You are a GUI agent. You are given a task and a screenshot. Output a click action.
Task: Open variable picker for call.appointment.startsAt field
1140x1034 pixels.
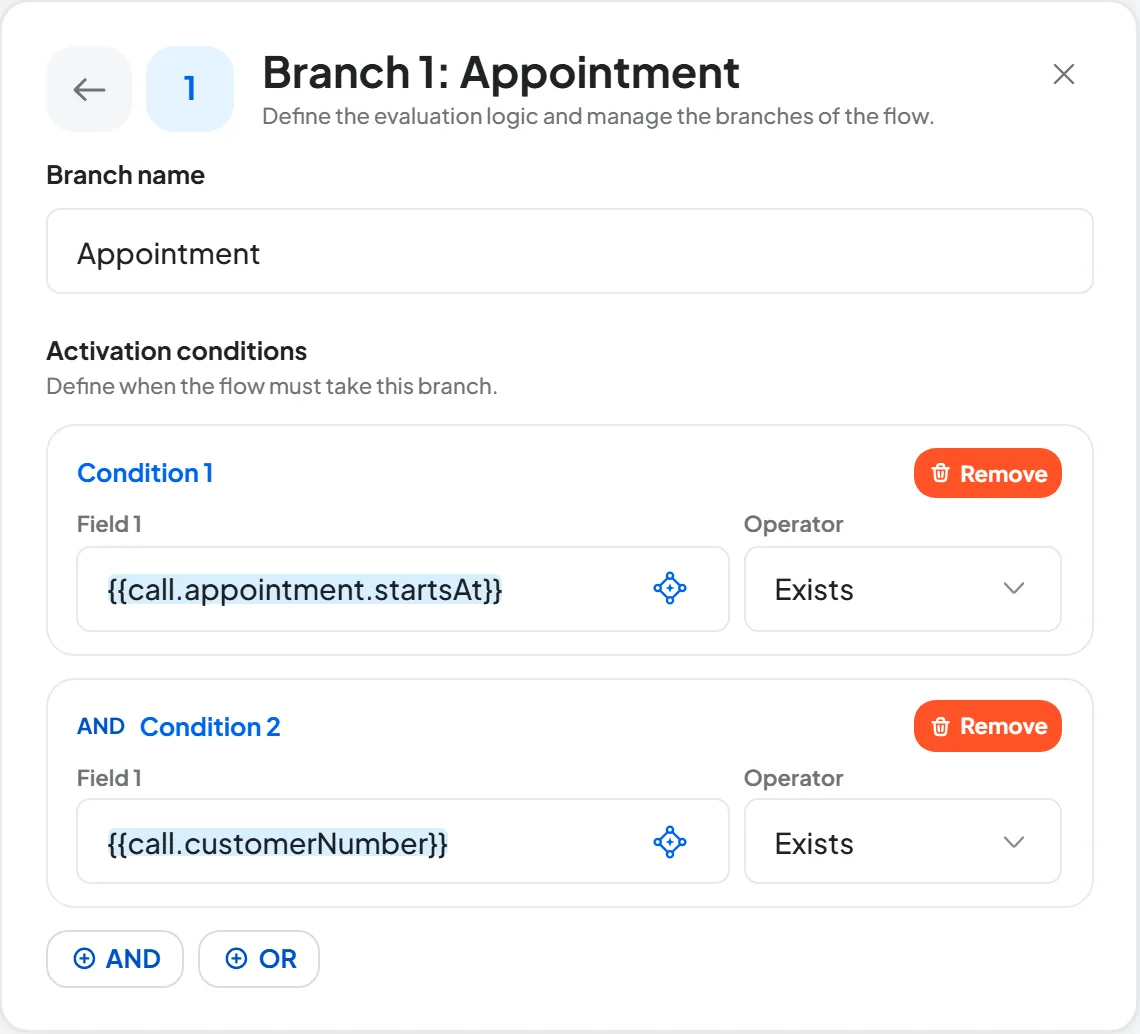(670, 588)
